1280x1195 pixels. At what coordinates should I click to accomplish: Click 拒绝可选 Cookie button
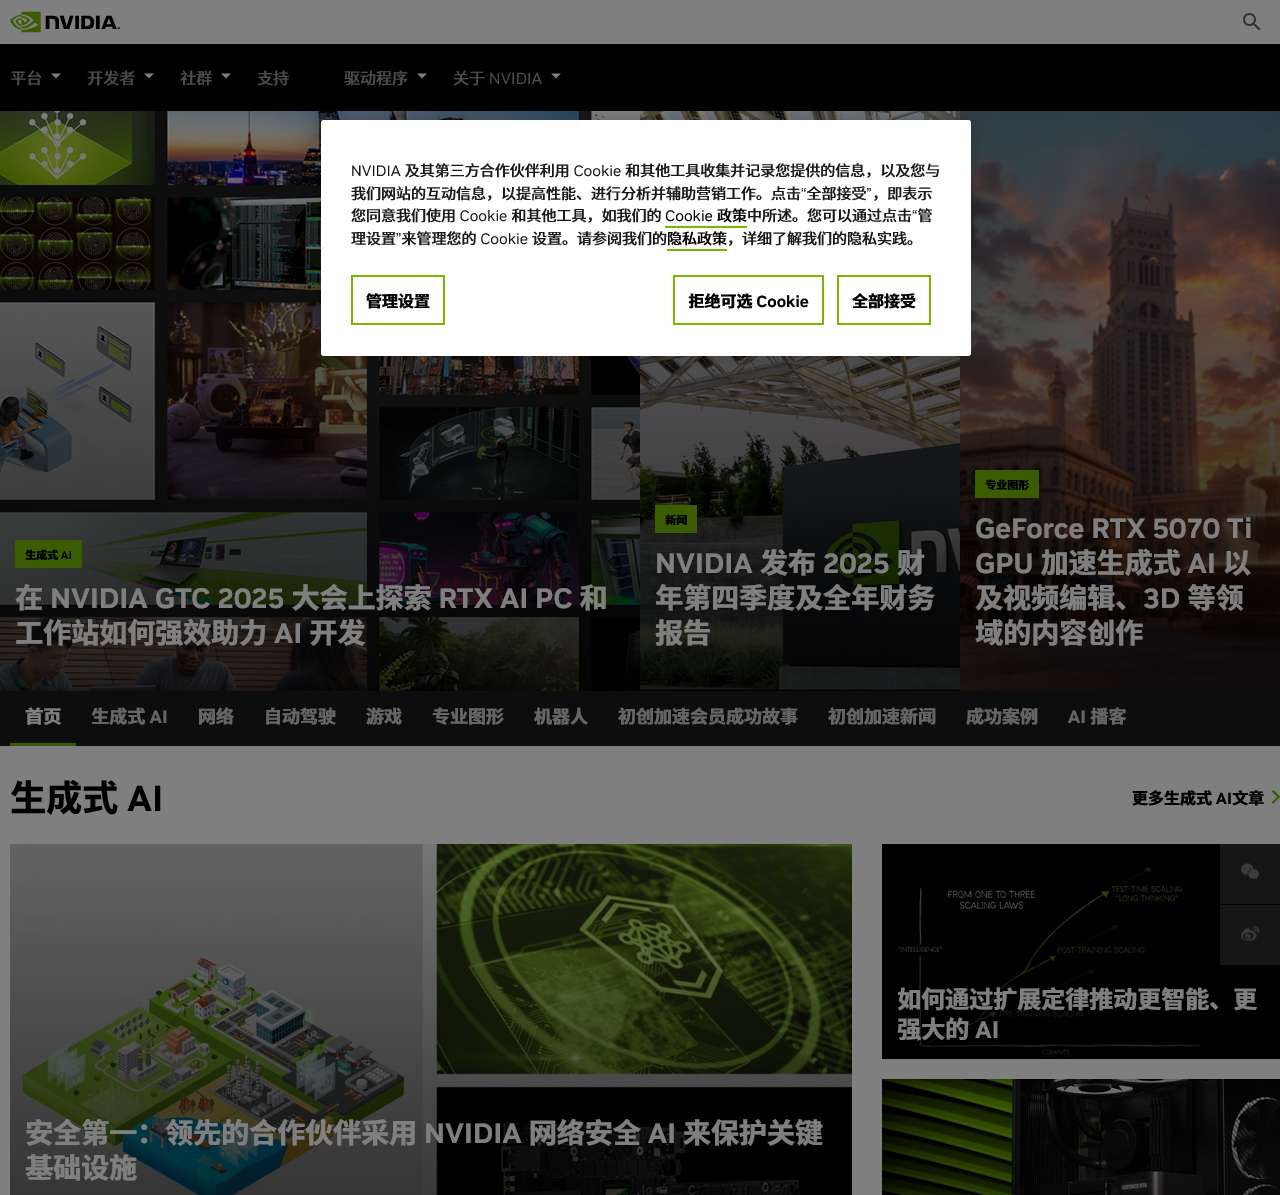[x=748, y=300]
